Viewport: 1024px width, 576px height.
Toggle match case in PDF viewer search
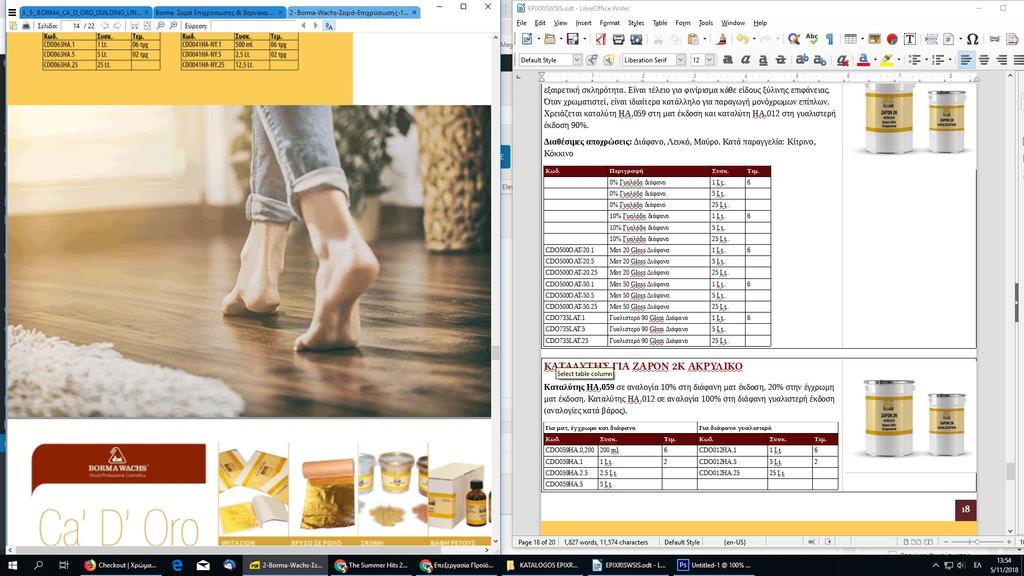coord(328,25)
